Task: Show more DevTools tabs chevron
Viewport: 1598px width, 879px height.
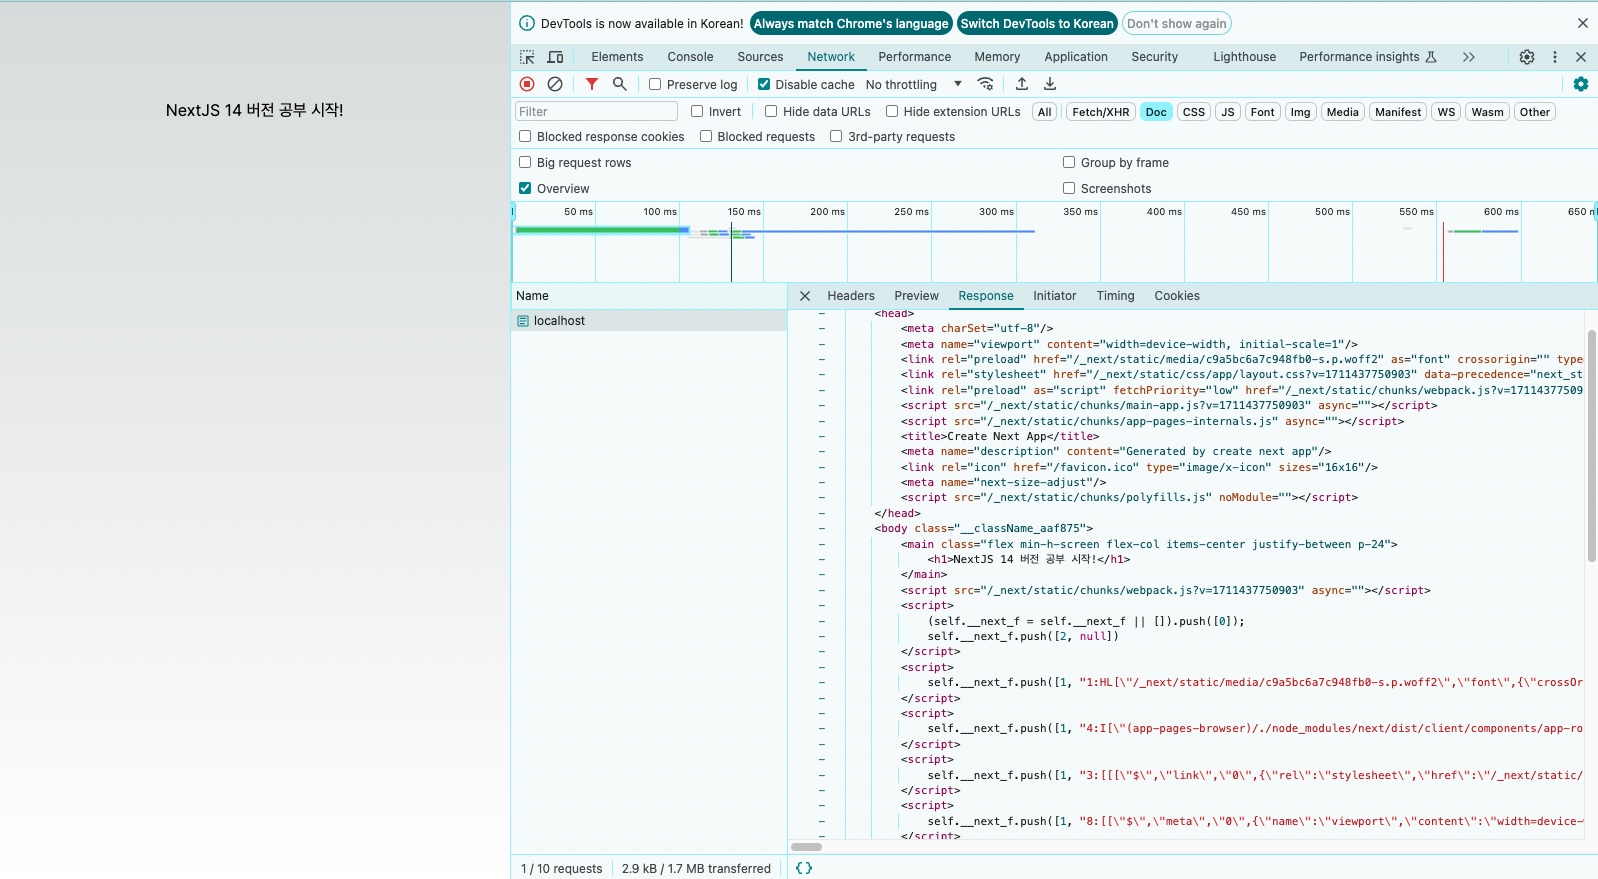Action: pos(1469,57)
